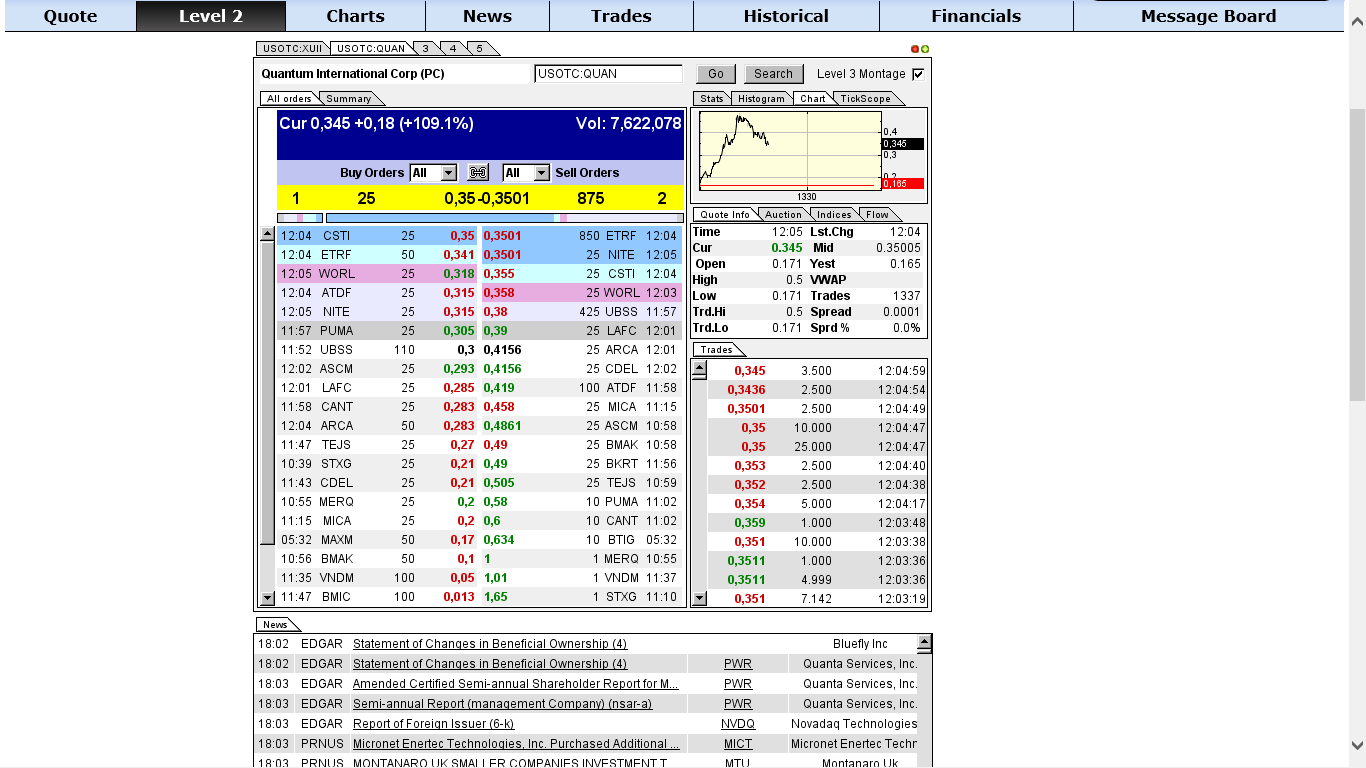
Task: Switch to the USOTC:XUII symbol tab
Action: (293, 48)
